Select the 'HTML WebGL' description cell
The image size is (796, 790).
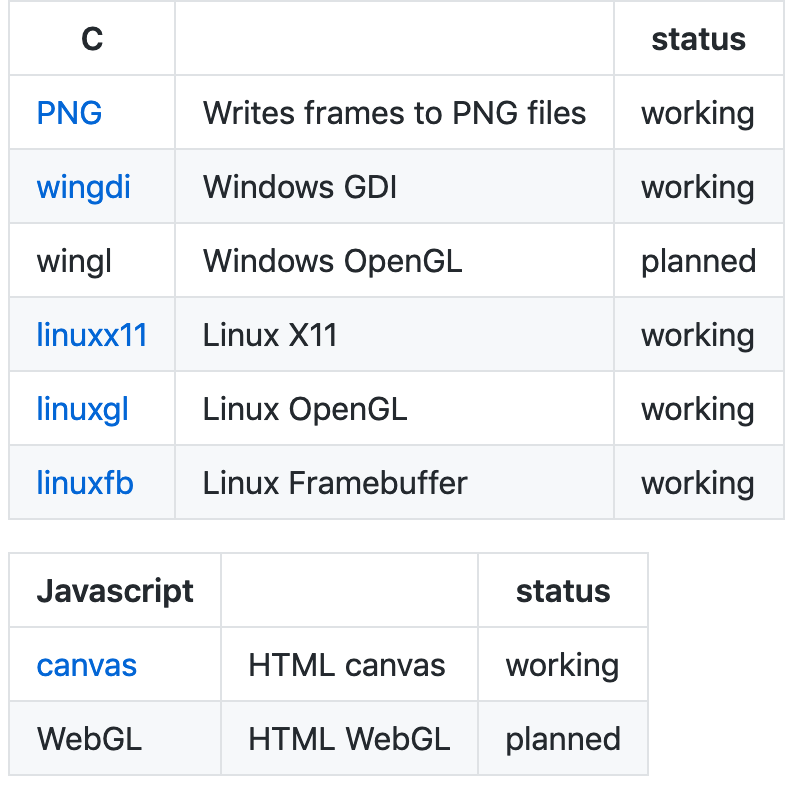[x=349, y=739]
